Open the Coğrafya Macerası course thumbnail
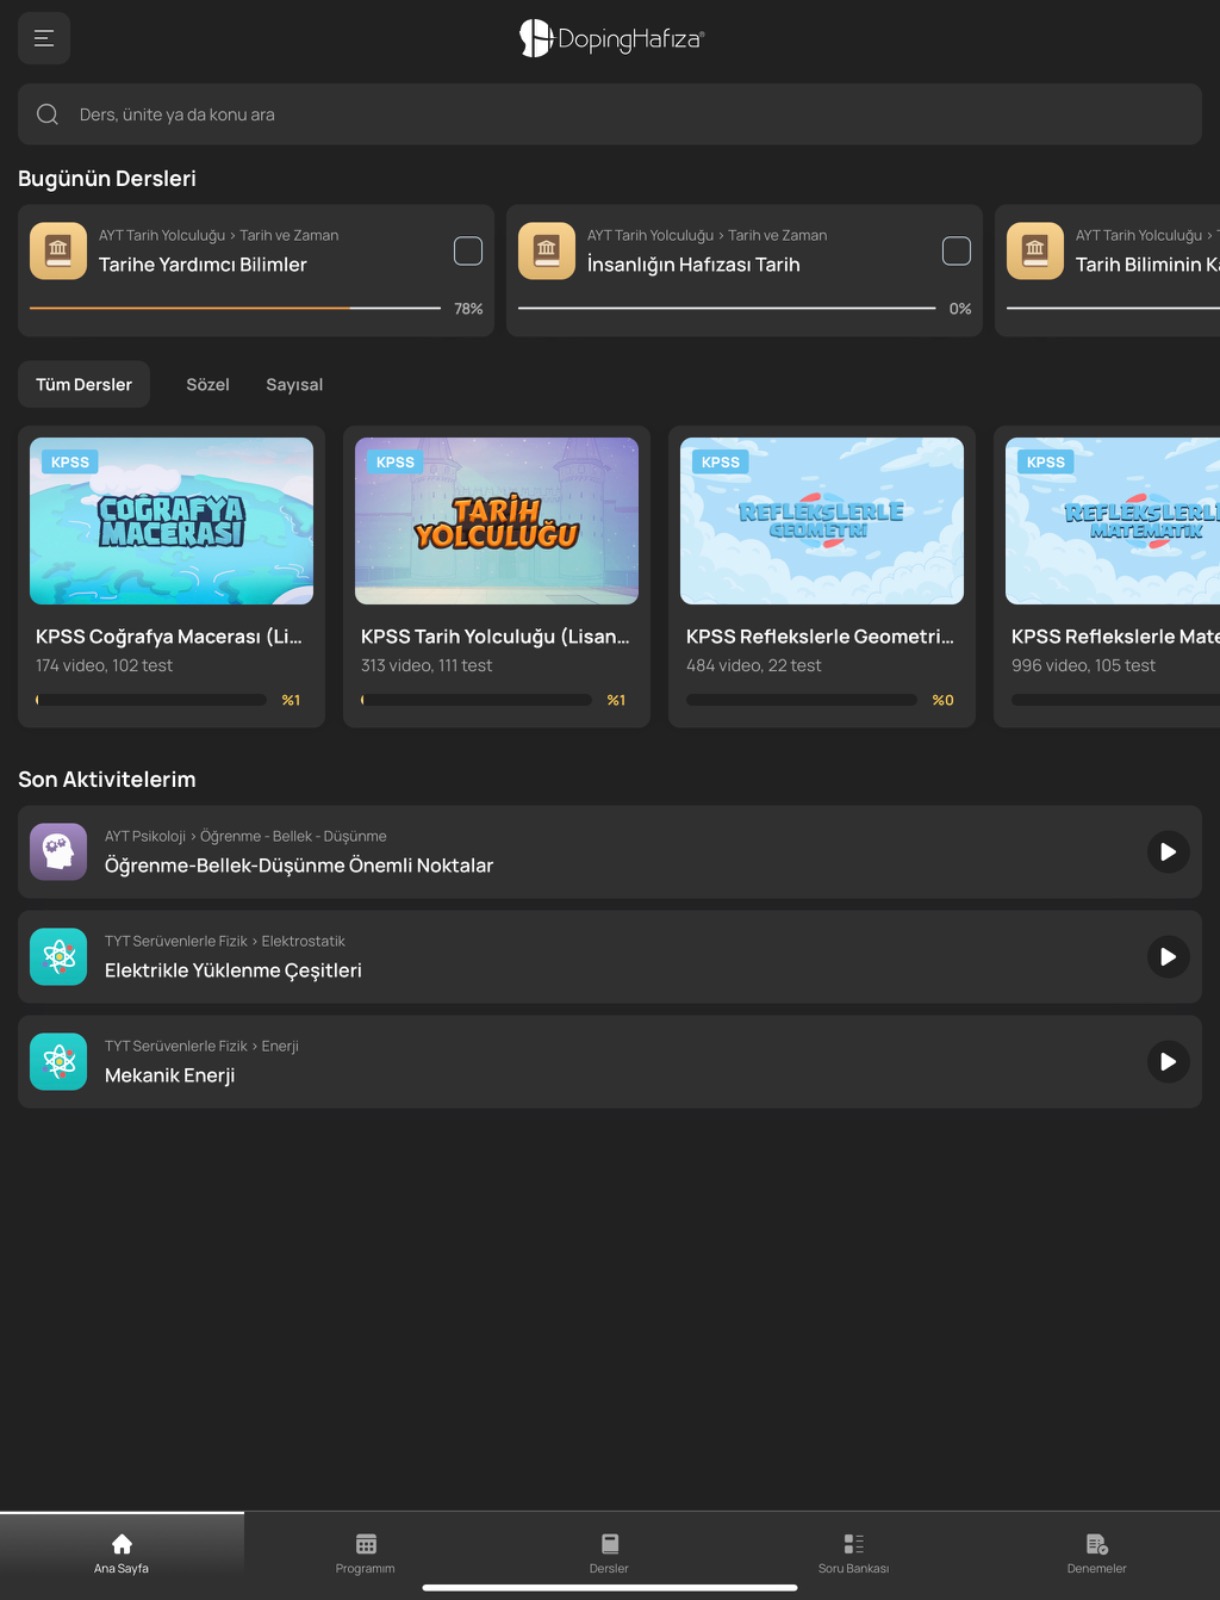Screen dimensions: 1220x1600 pos(171,521)
